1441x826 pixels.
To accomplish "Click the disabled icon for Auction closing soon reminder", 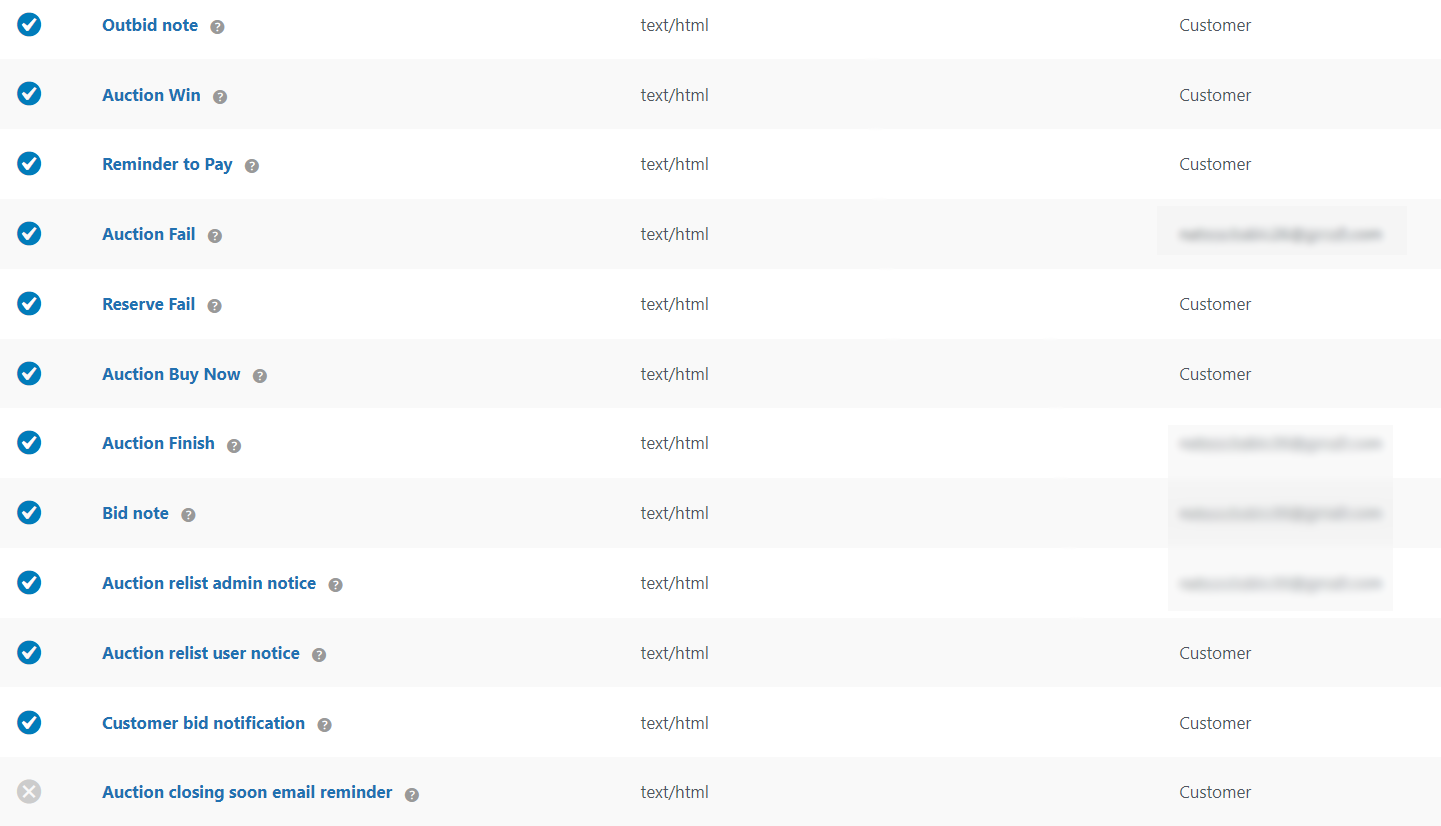I will point(29,791).
